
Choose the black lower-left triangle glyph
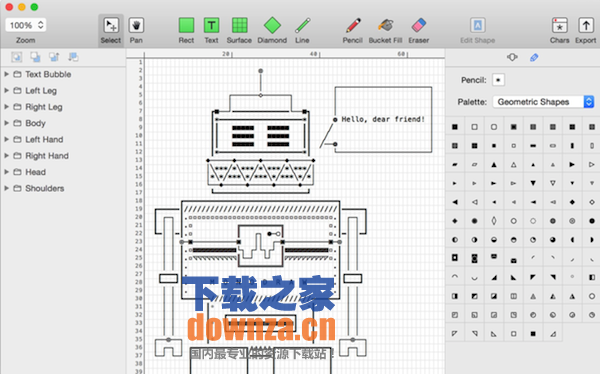click(x=514, y=277)
